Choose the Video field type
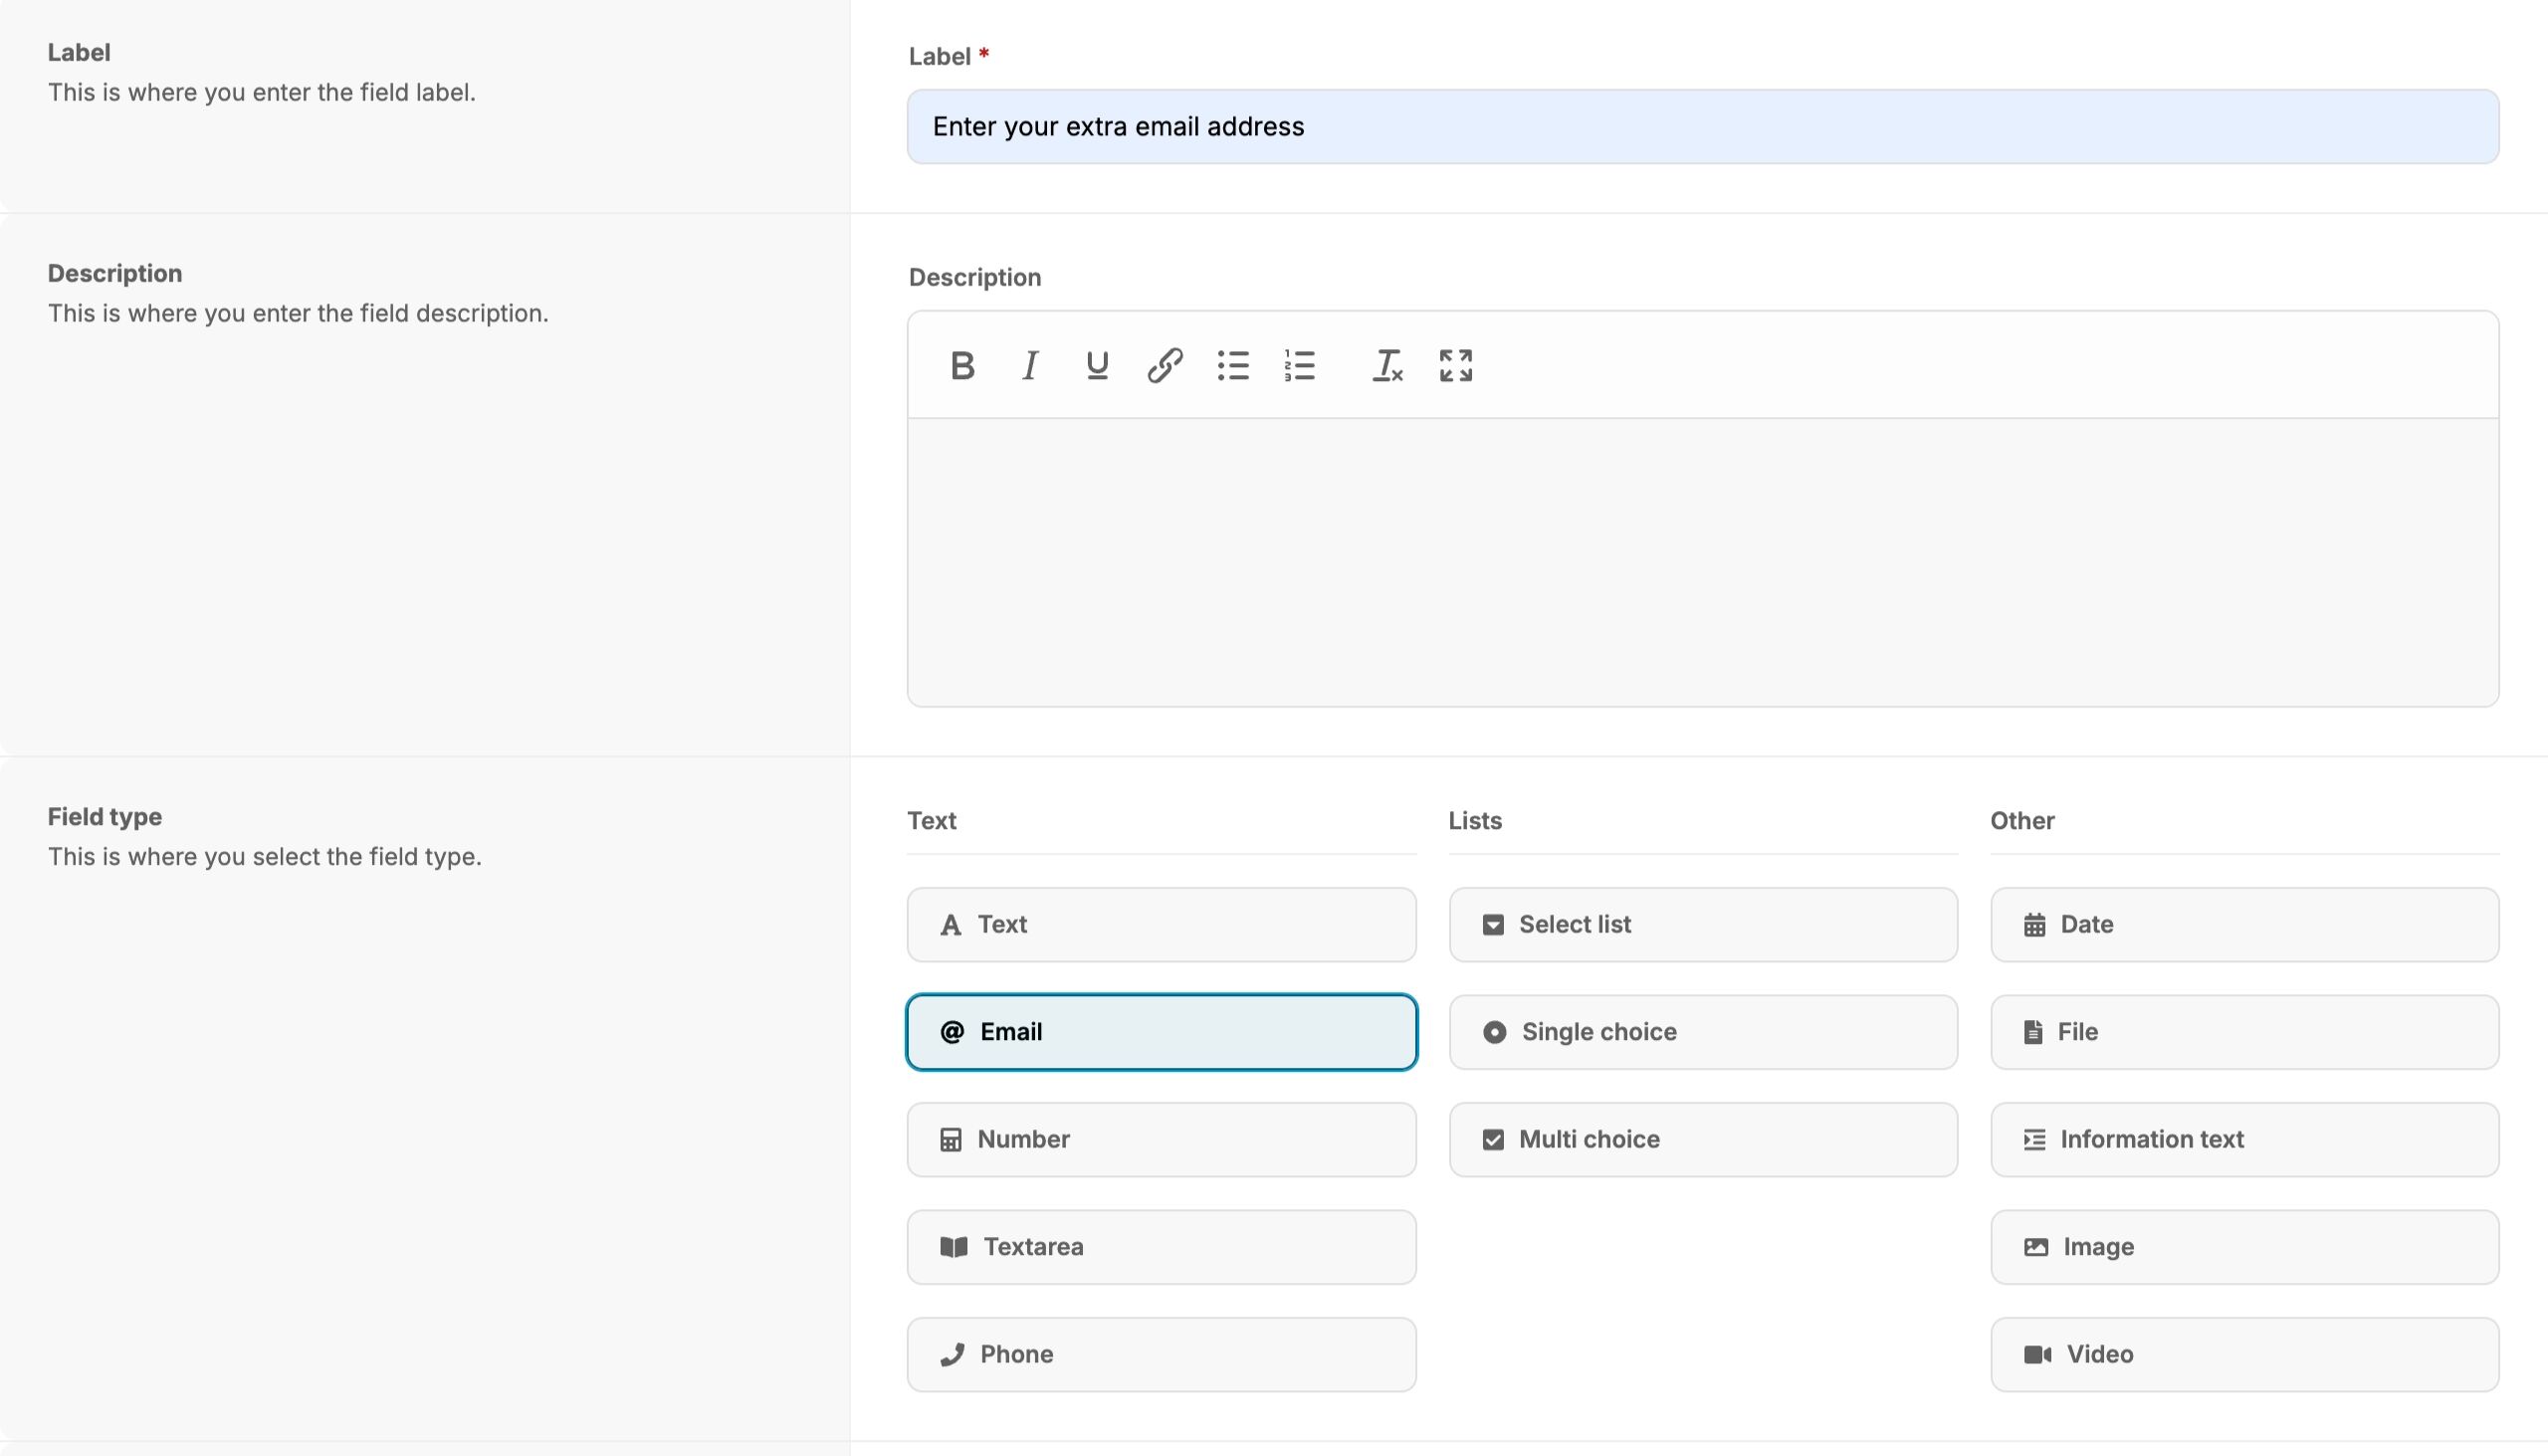The image size is (2548, 1456). click(x=2244, y=1355)
